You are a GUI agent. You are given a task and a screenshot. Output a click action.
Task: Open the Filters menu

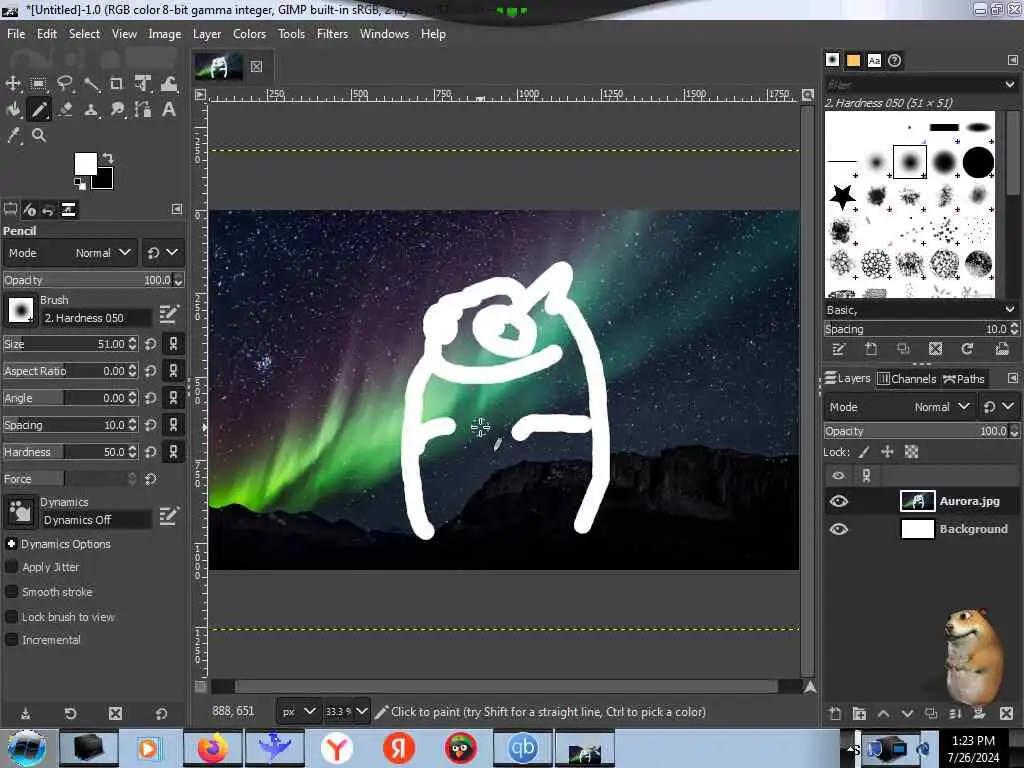(x=332, y=34)
